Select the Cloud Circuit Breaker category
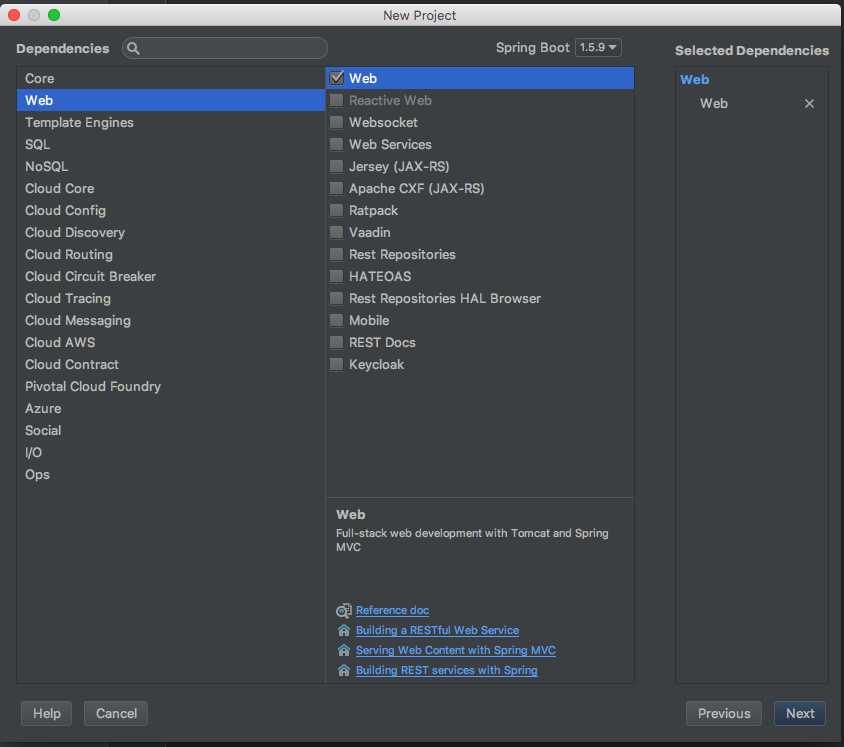This screenshot has width=844, height=747. tap(171, 277)
